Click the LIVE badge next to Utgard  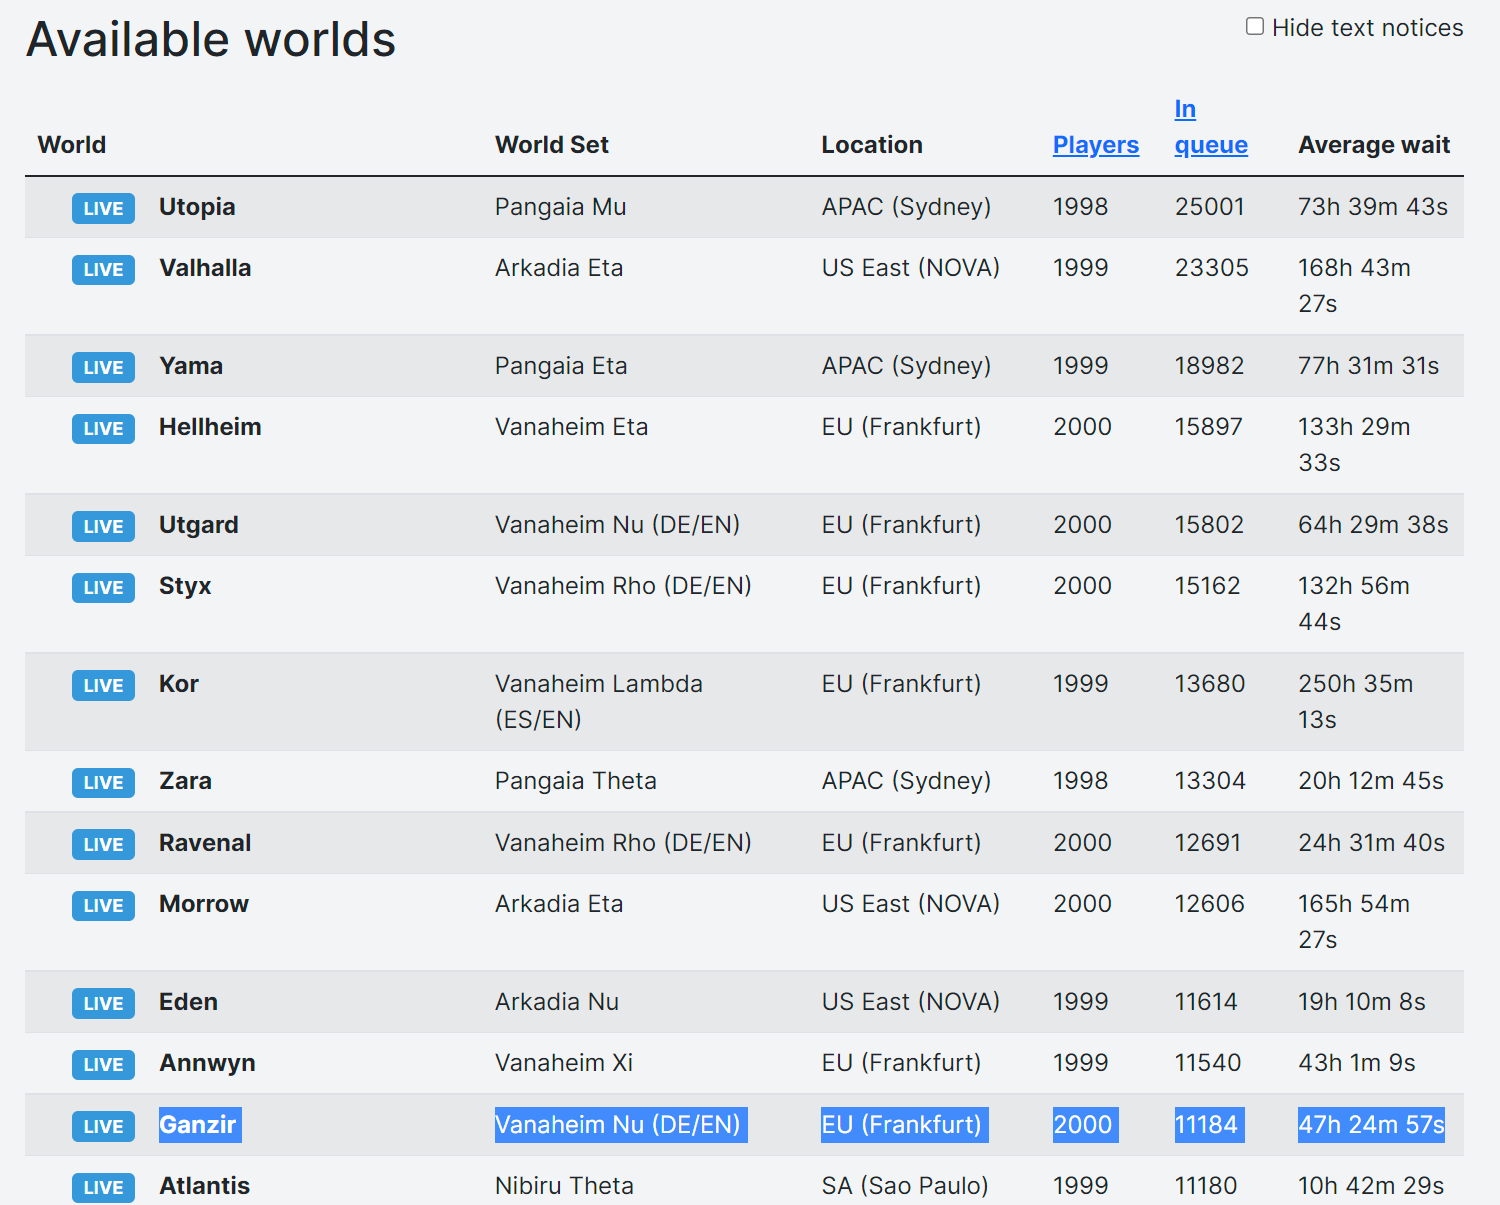(x=103, y=526)
